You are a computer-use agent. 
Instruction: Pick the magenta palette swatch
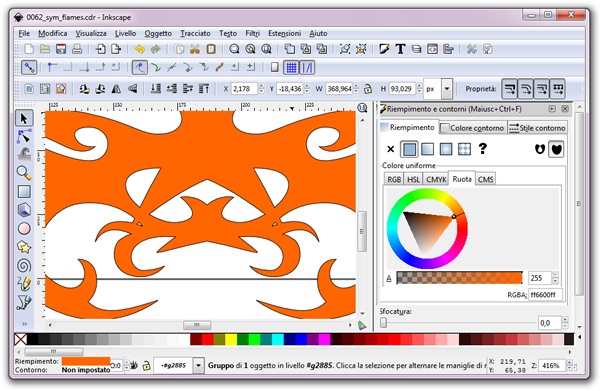(324, 339)
